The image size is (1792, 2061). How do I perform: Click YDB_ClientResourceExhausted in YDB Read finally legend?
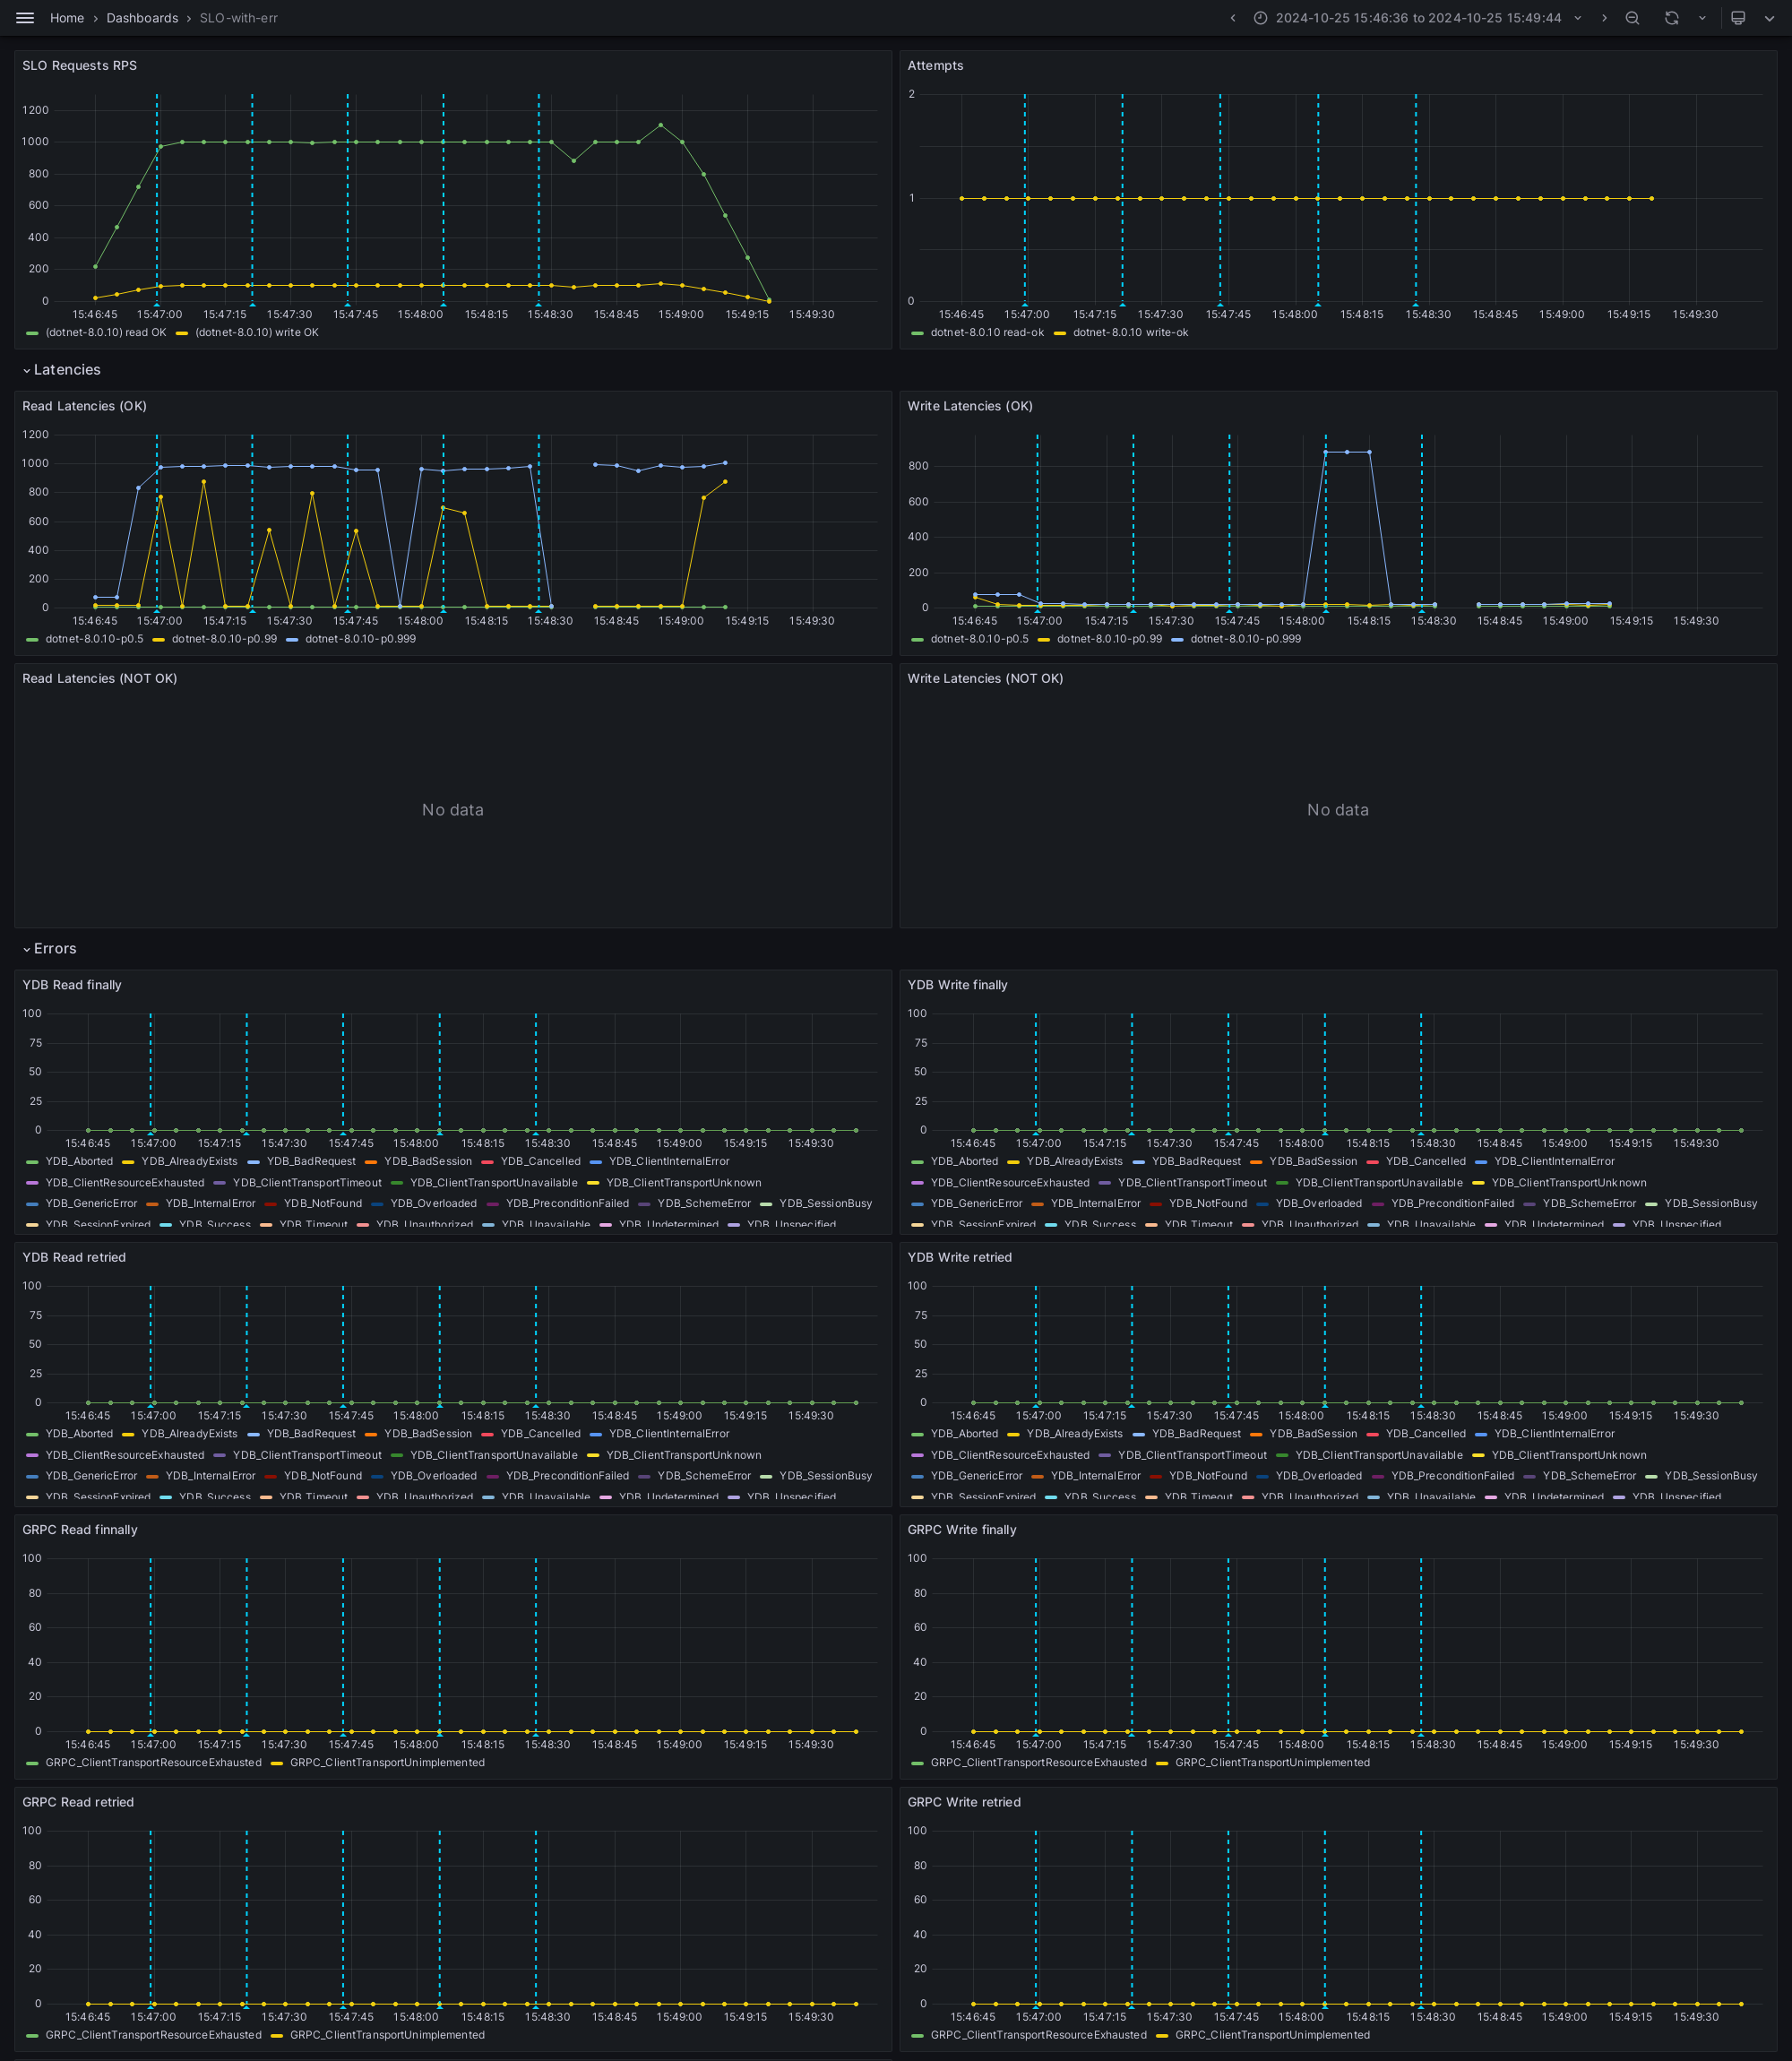click(125, 1183)
